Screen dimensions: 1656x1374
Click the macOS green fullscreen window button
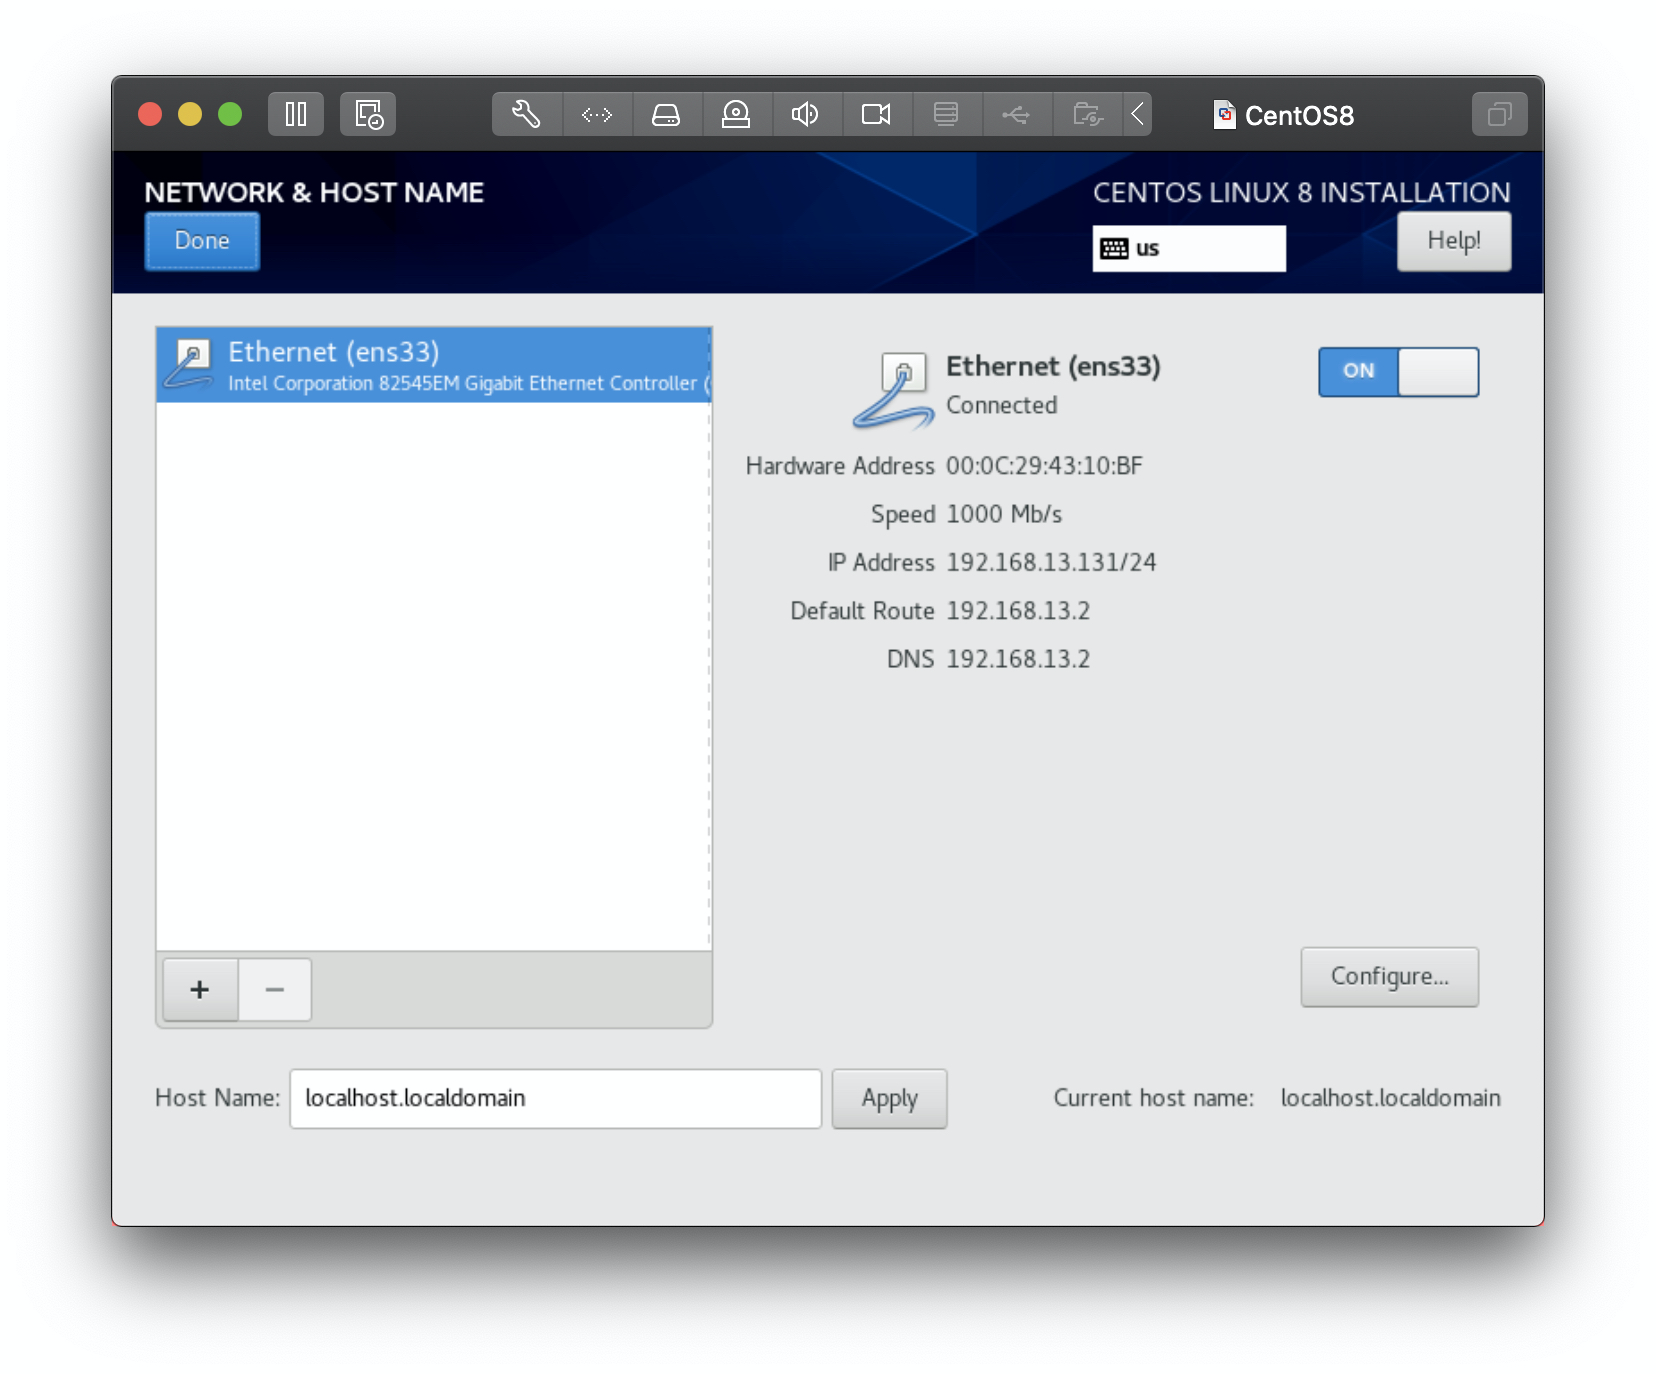pyautogui.click(x=230, y=114)
